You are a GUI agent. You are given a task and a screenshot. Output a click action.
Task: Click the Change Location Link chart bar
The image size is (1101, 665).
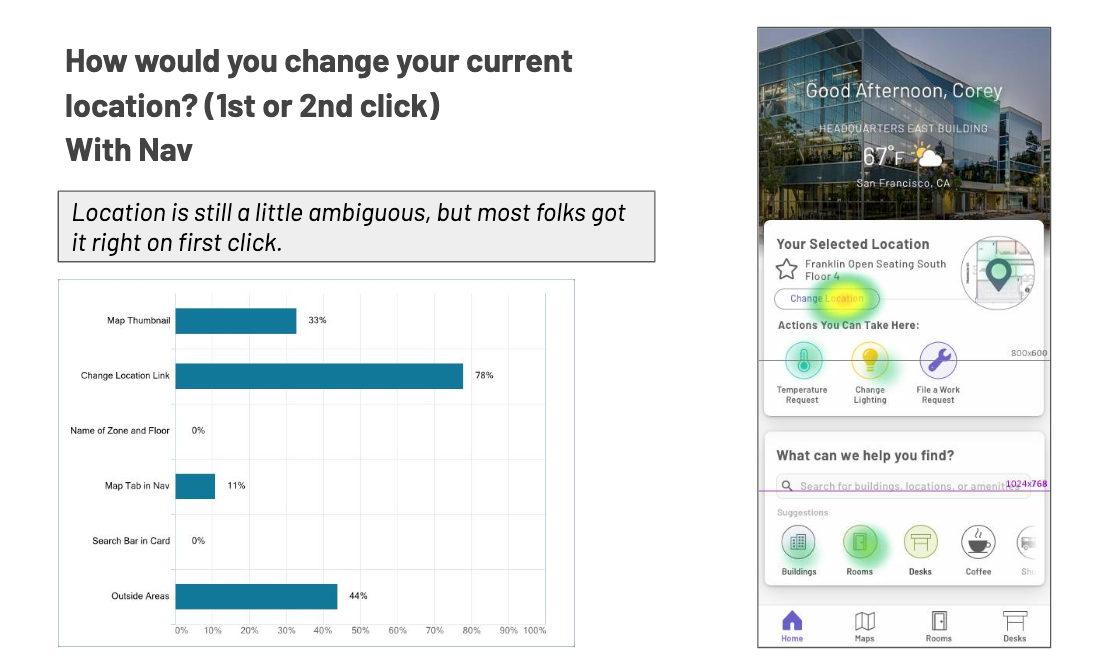pyautogui.click(x=319, y=376)
